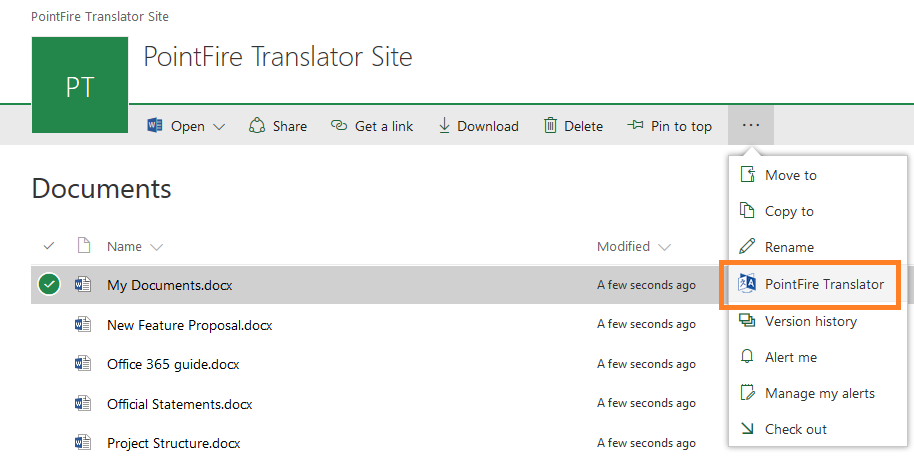
Task: Click the Pin to top pin icon
Action: coord(635,125)
